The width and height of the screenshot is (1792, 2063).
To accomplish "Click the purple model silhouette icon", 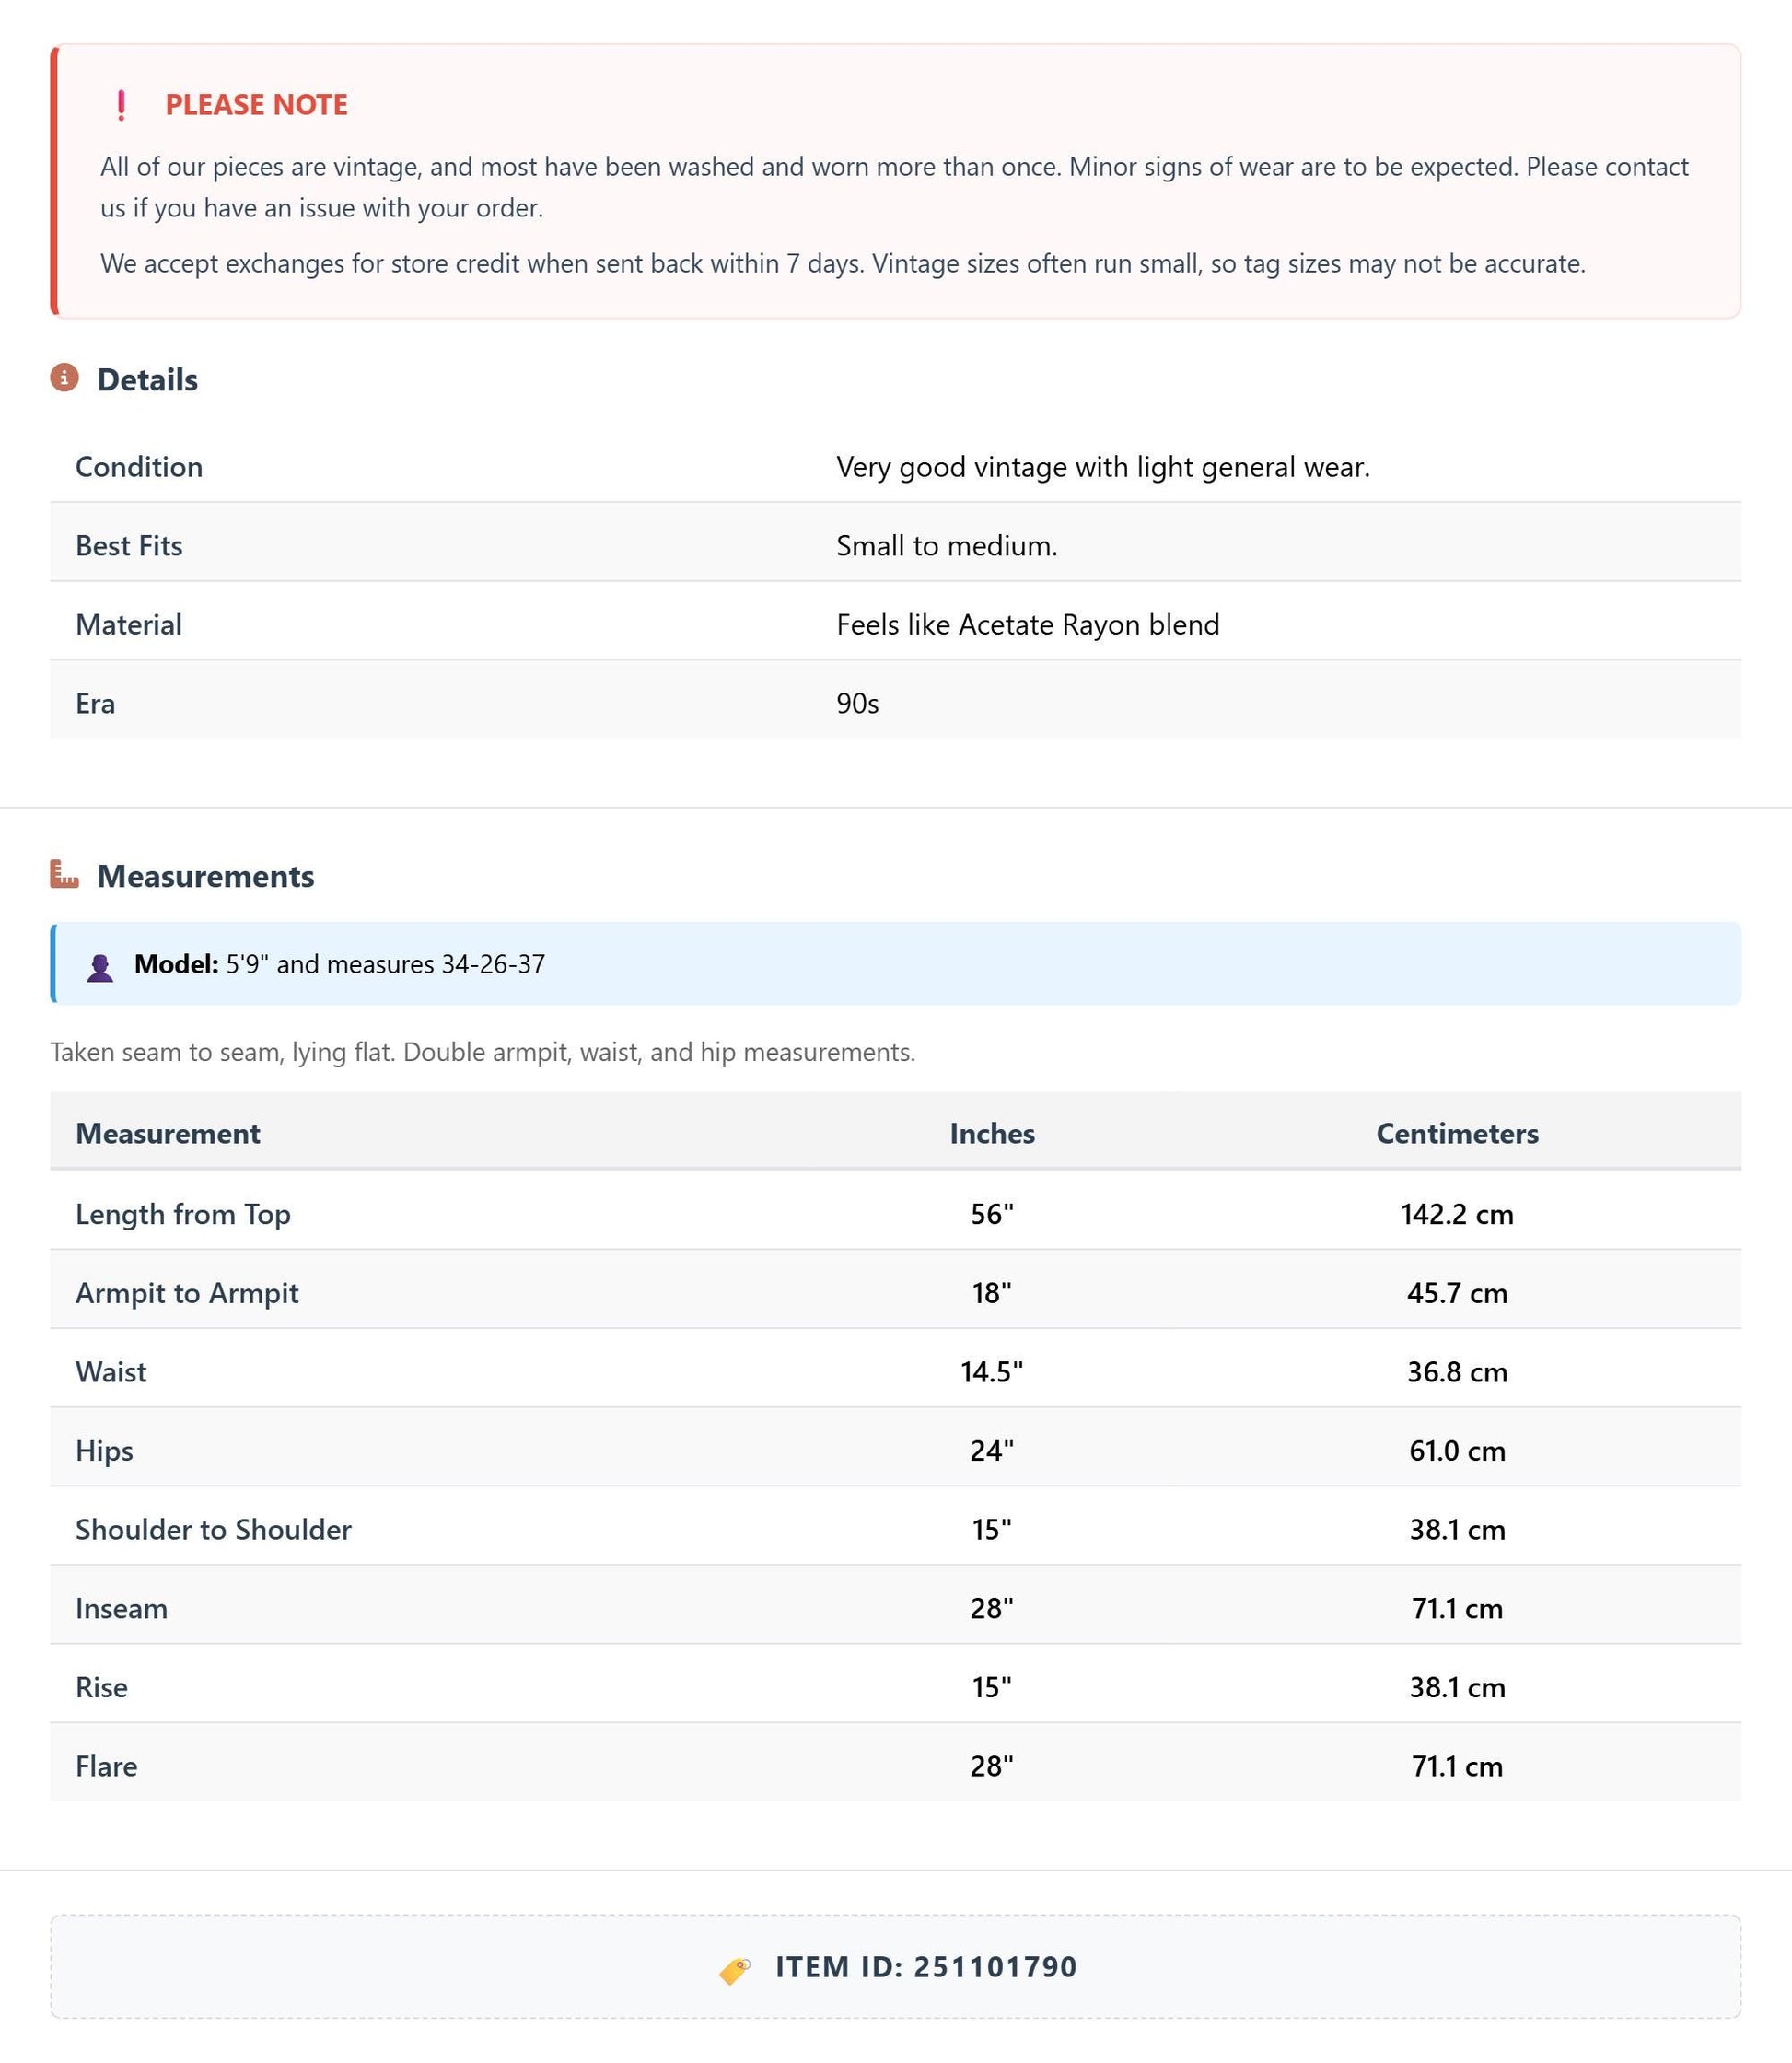I will 100,967.
